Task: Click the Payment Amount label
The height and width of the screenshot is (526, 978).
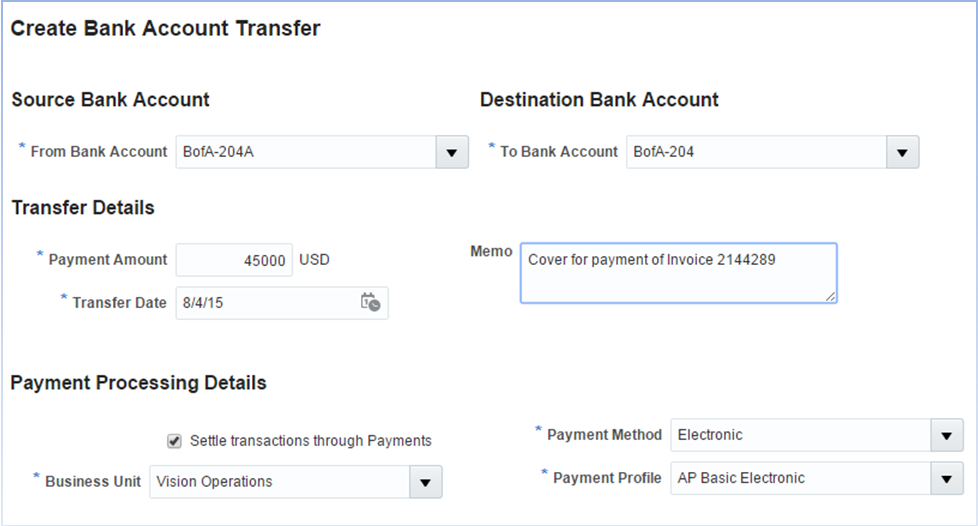Action: pos(108,260)
